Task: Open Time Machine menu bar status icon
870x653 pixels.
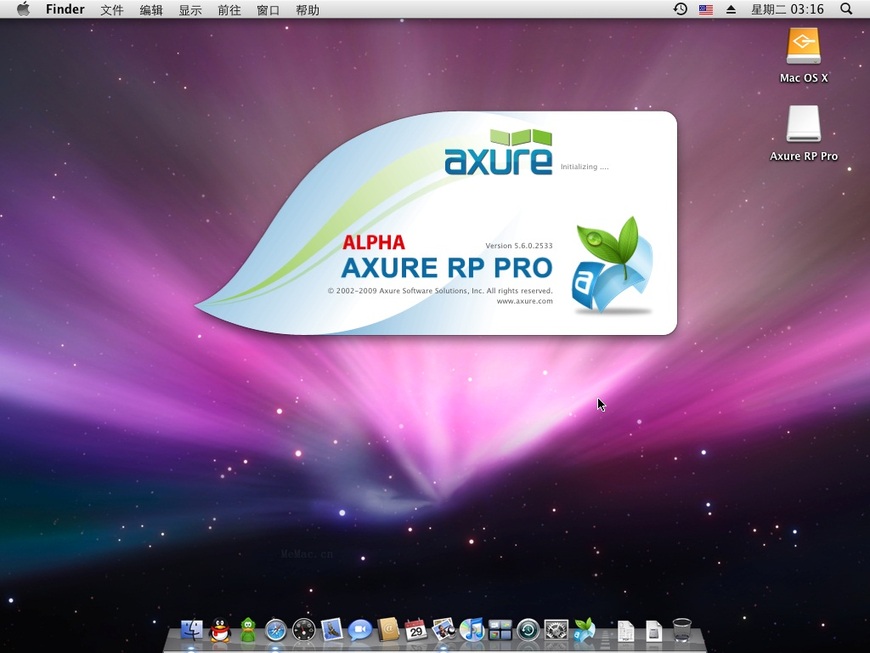Action: (680, 9)
